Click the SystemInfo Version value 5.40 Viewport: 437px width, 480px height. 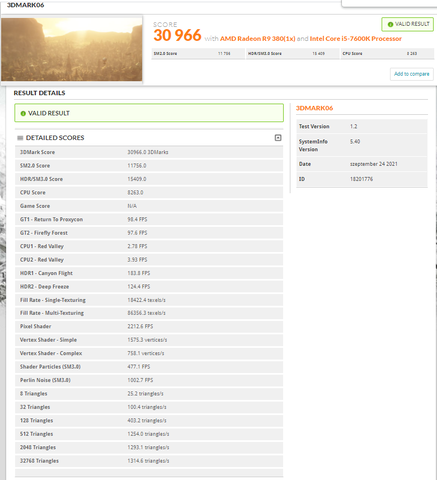click(x=355, y=142)
